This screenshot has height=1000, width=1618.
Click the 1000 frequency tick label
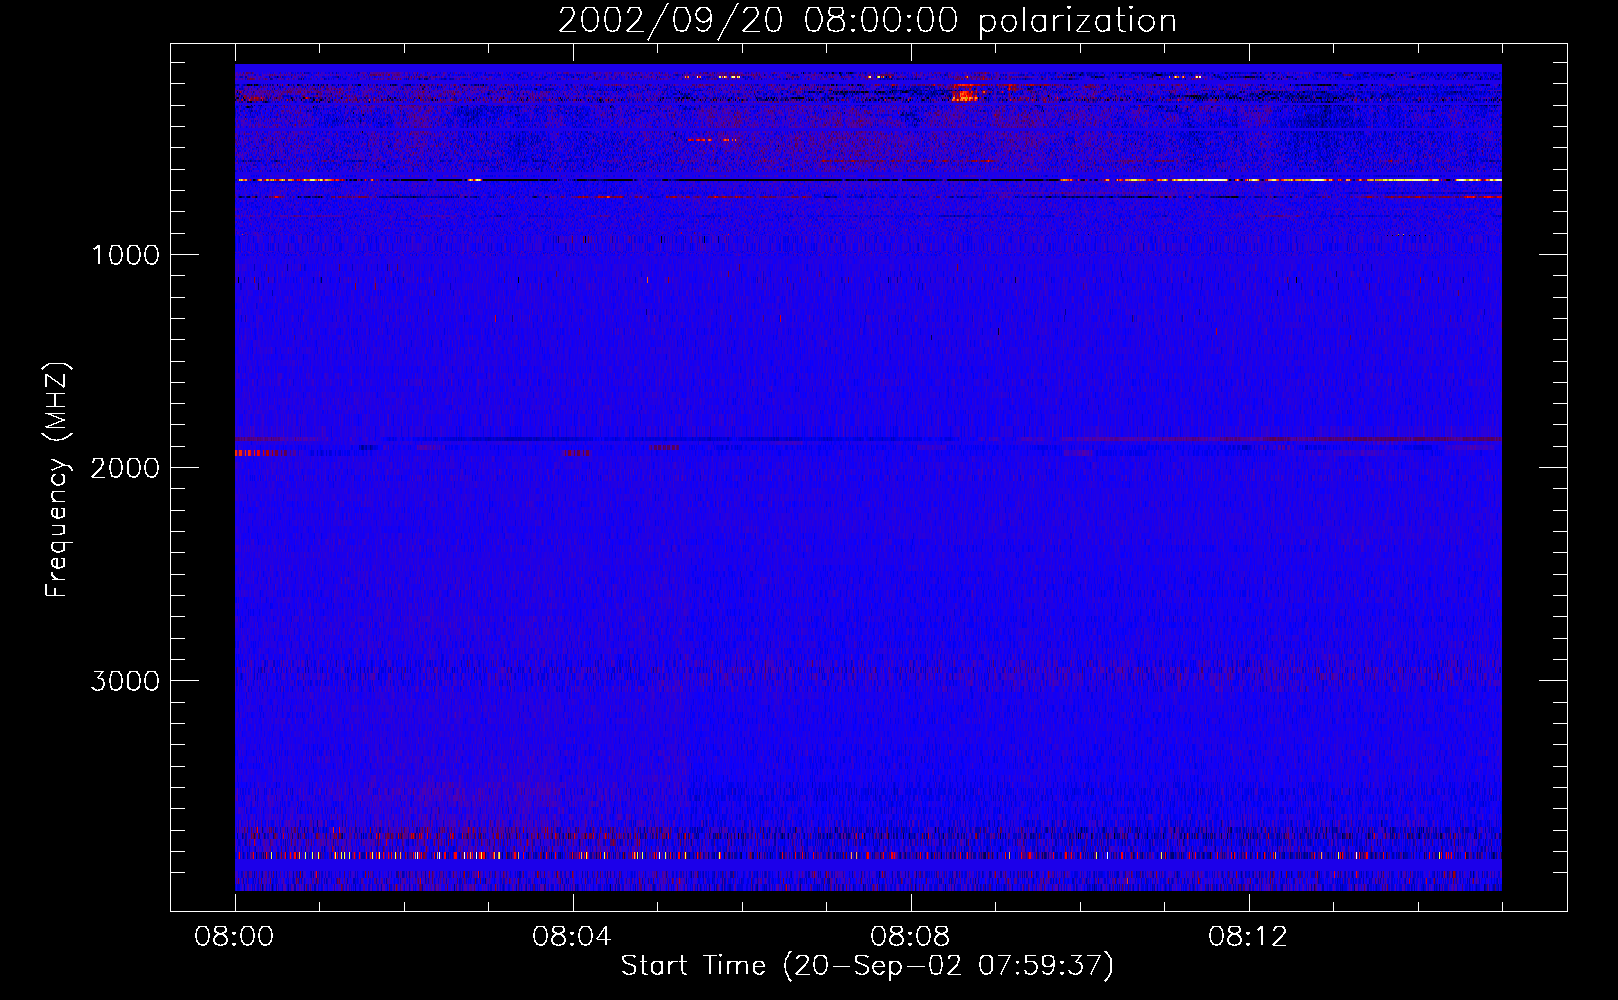(x=125, y=255)
